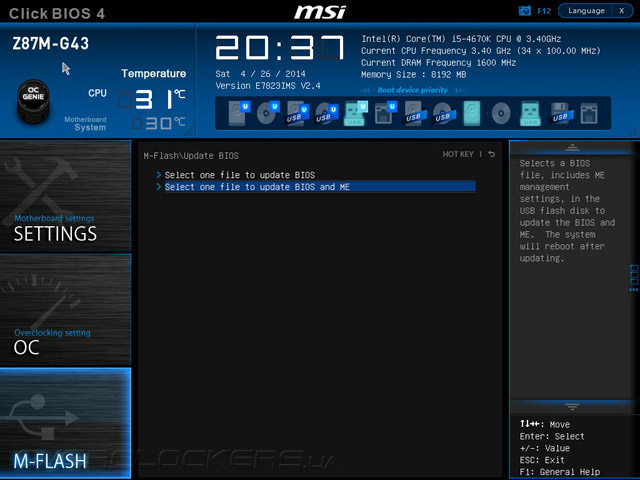640x480 pixels.
Task: Click the 'Boot device priority' label
Action: click(412, 90)
